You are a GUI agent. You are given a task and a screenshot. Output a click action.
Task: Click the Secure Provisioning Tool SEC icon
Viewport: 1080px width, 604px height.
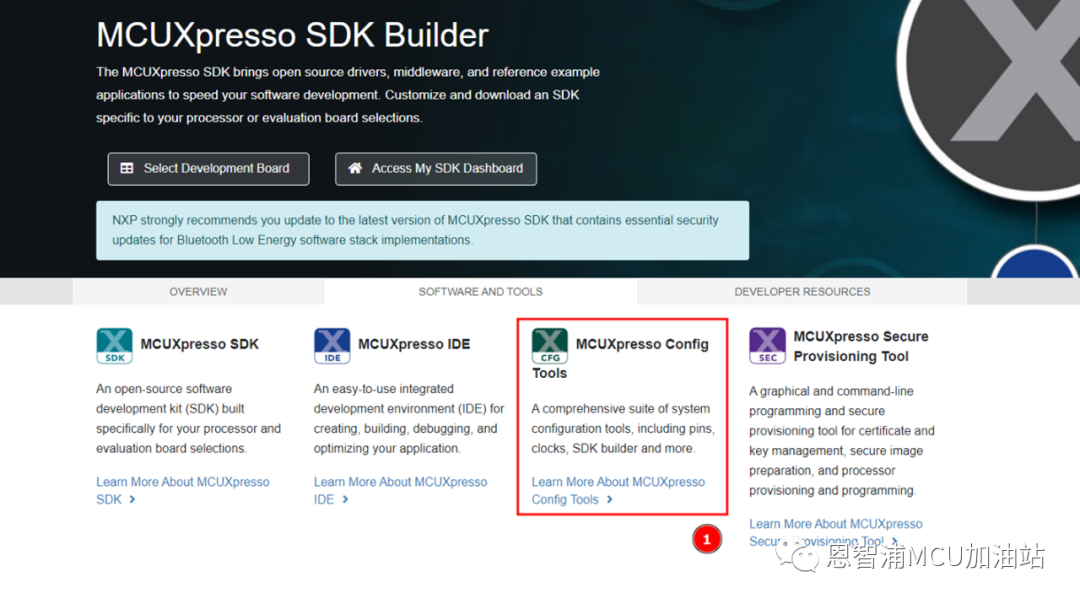point(767,346)
